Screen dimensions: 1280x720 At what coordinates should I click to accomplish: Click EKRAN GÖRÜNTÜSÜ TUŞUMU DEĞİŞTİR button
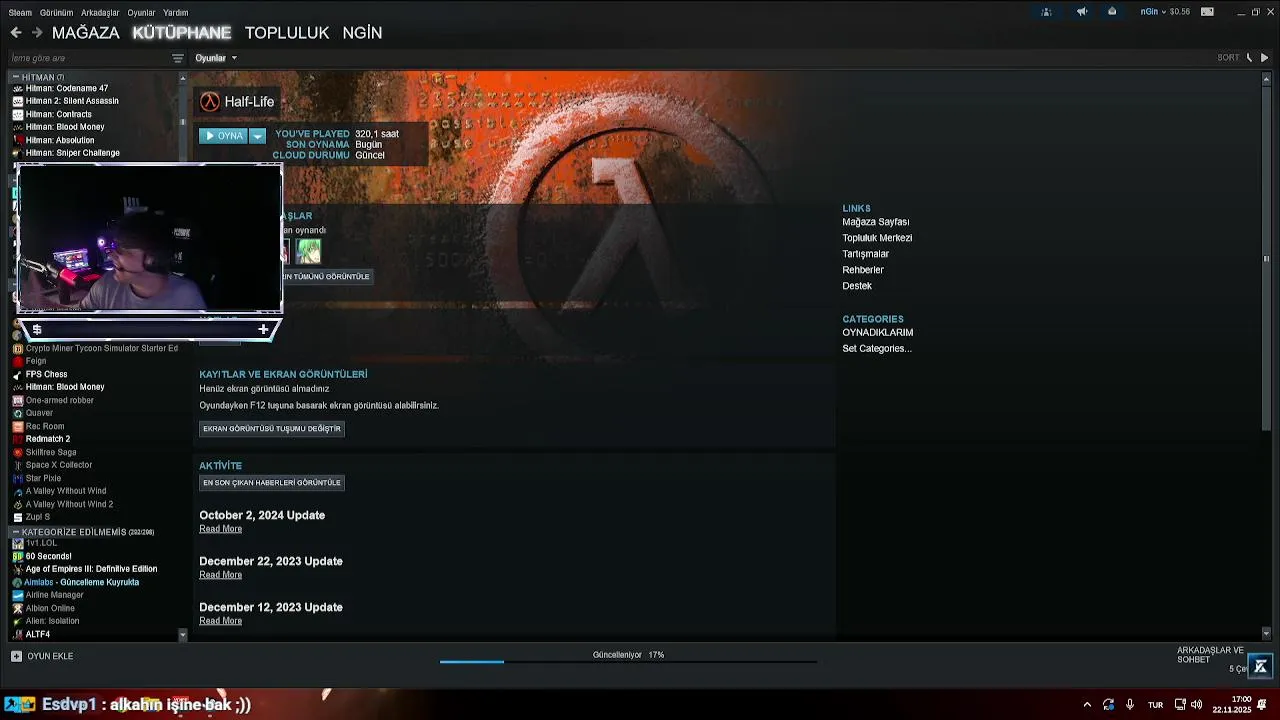click(272, 429)
